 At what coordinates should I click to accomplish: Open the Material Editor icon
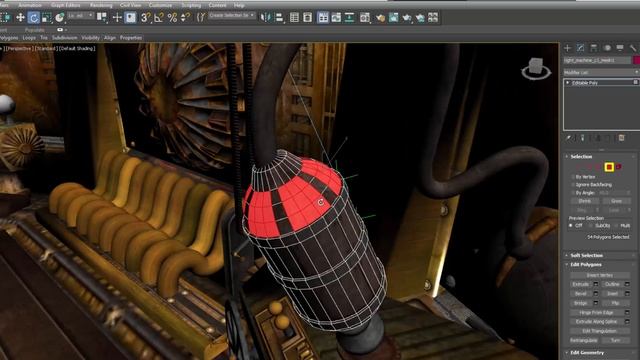point(365,18)
